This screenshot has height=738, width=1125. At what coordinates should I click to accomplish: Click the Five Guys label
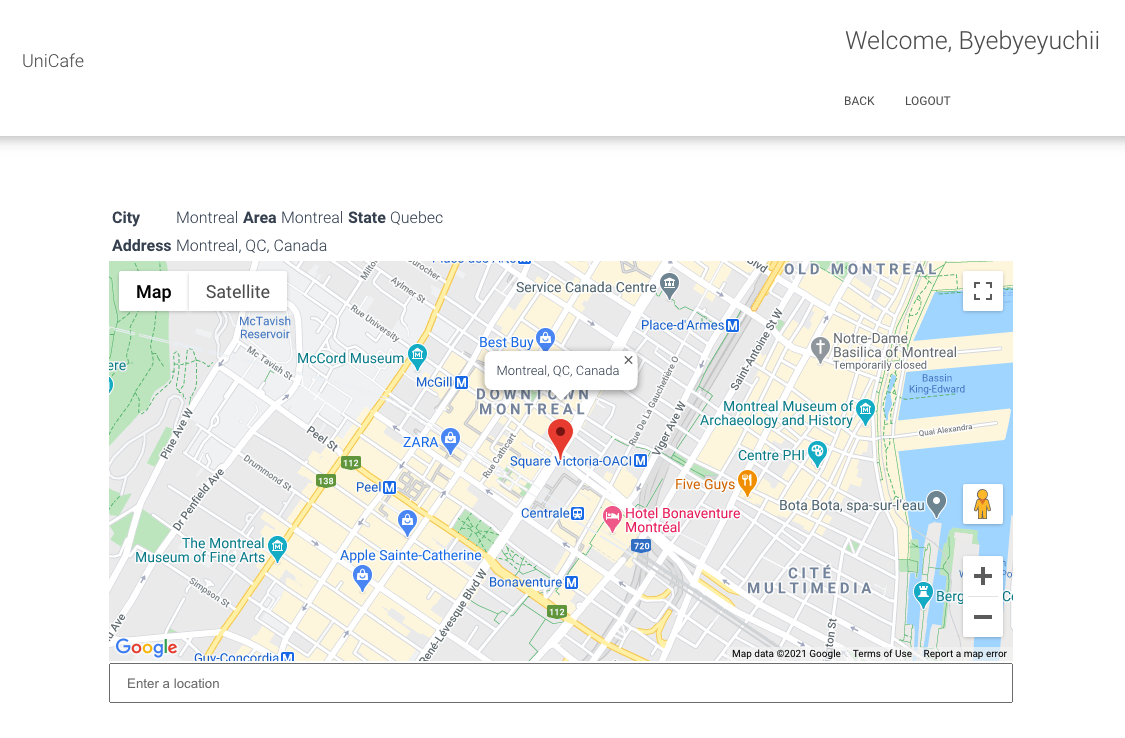coord(705,484)
